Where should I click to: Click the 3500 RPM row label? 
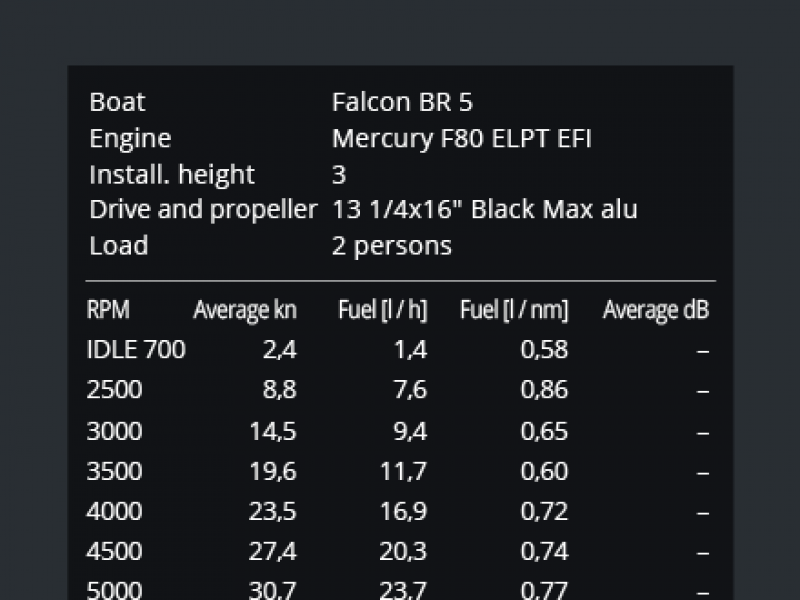[x=114, y=471]
